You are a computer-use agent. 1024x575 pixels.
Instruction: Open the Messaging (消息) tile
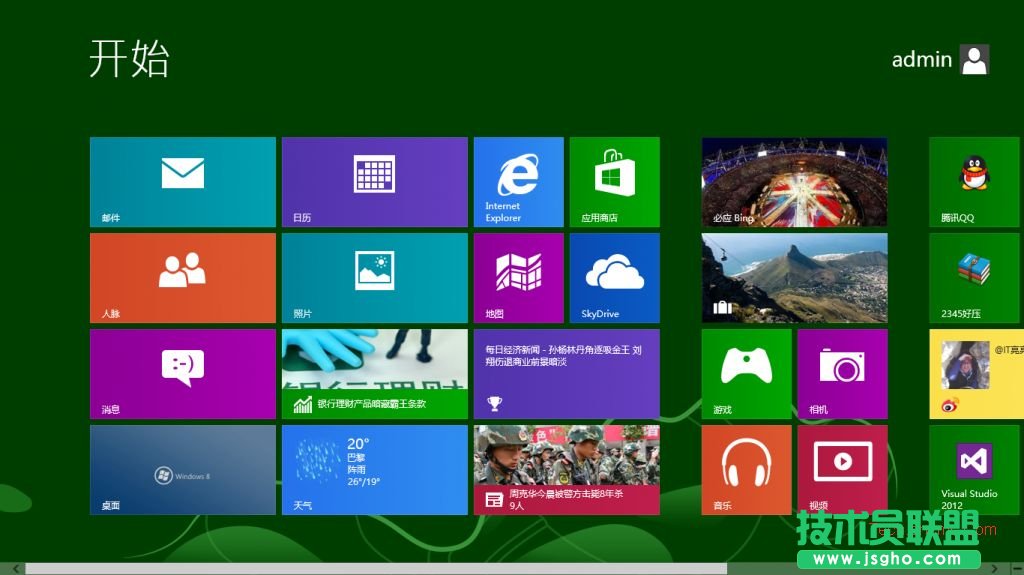click(182, 374)
